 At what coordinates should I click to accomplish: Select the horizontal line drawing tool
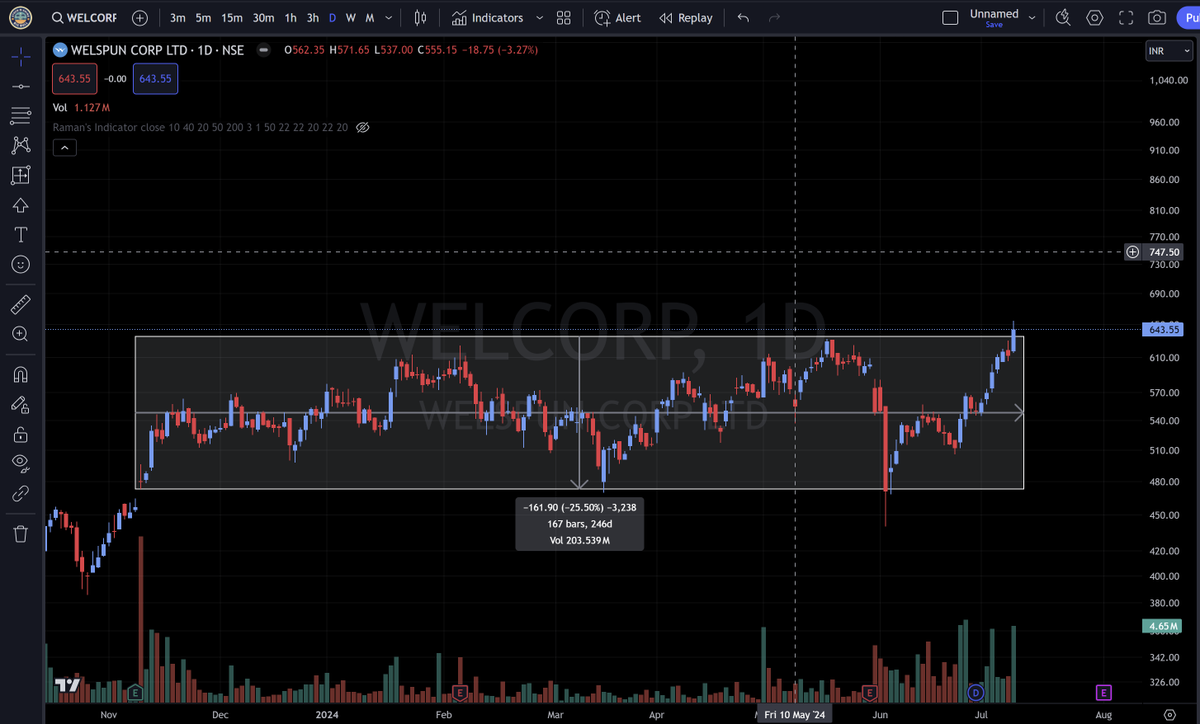20,87
